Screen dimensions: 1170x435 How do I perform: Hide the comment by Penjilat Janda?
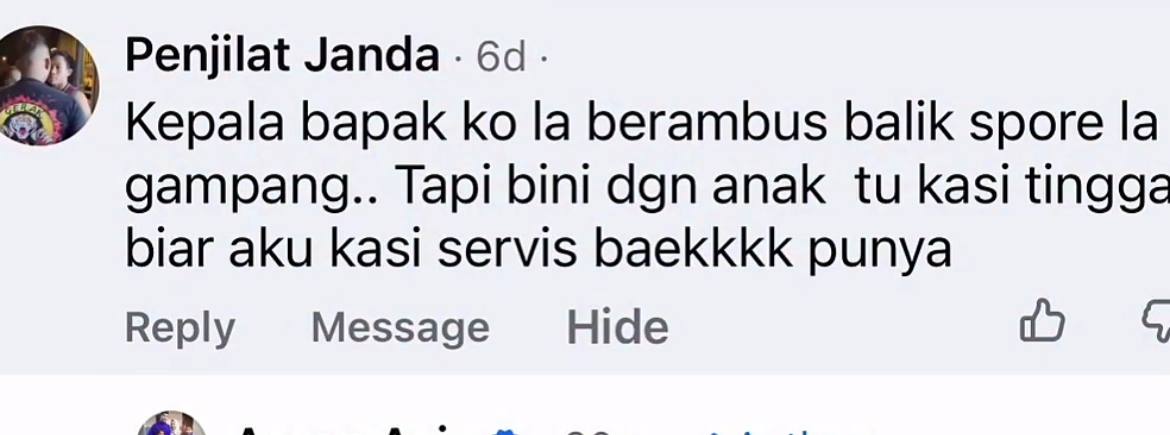coord(617,327)
